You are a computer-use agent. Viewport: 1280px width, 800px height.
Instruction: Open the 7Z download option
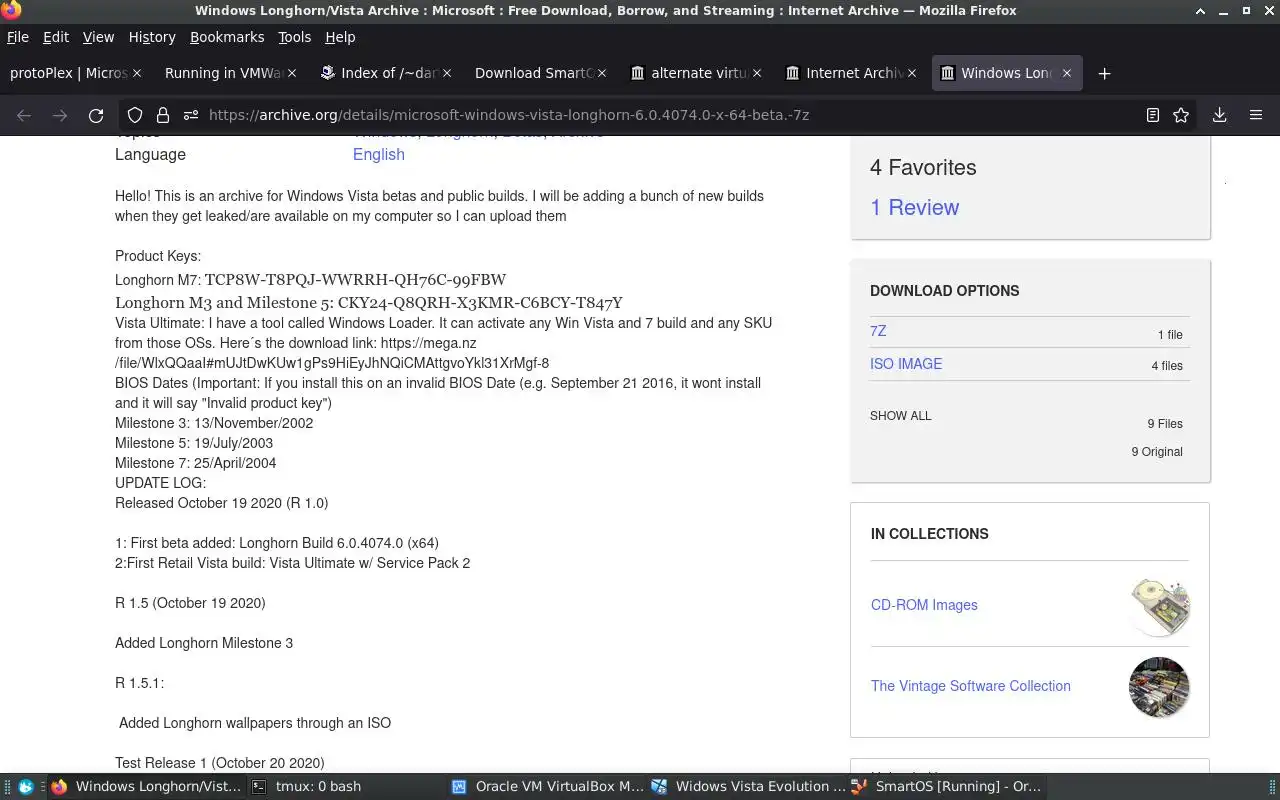point(878,331)
